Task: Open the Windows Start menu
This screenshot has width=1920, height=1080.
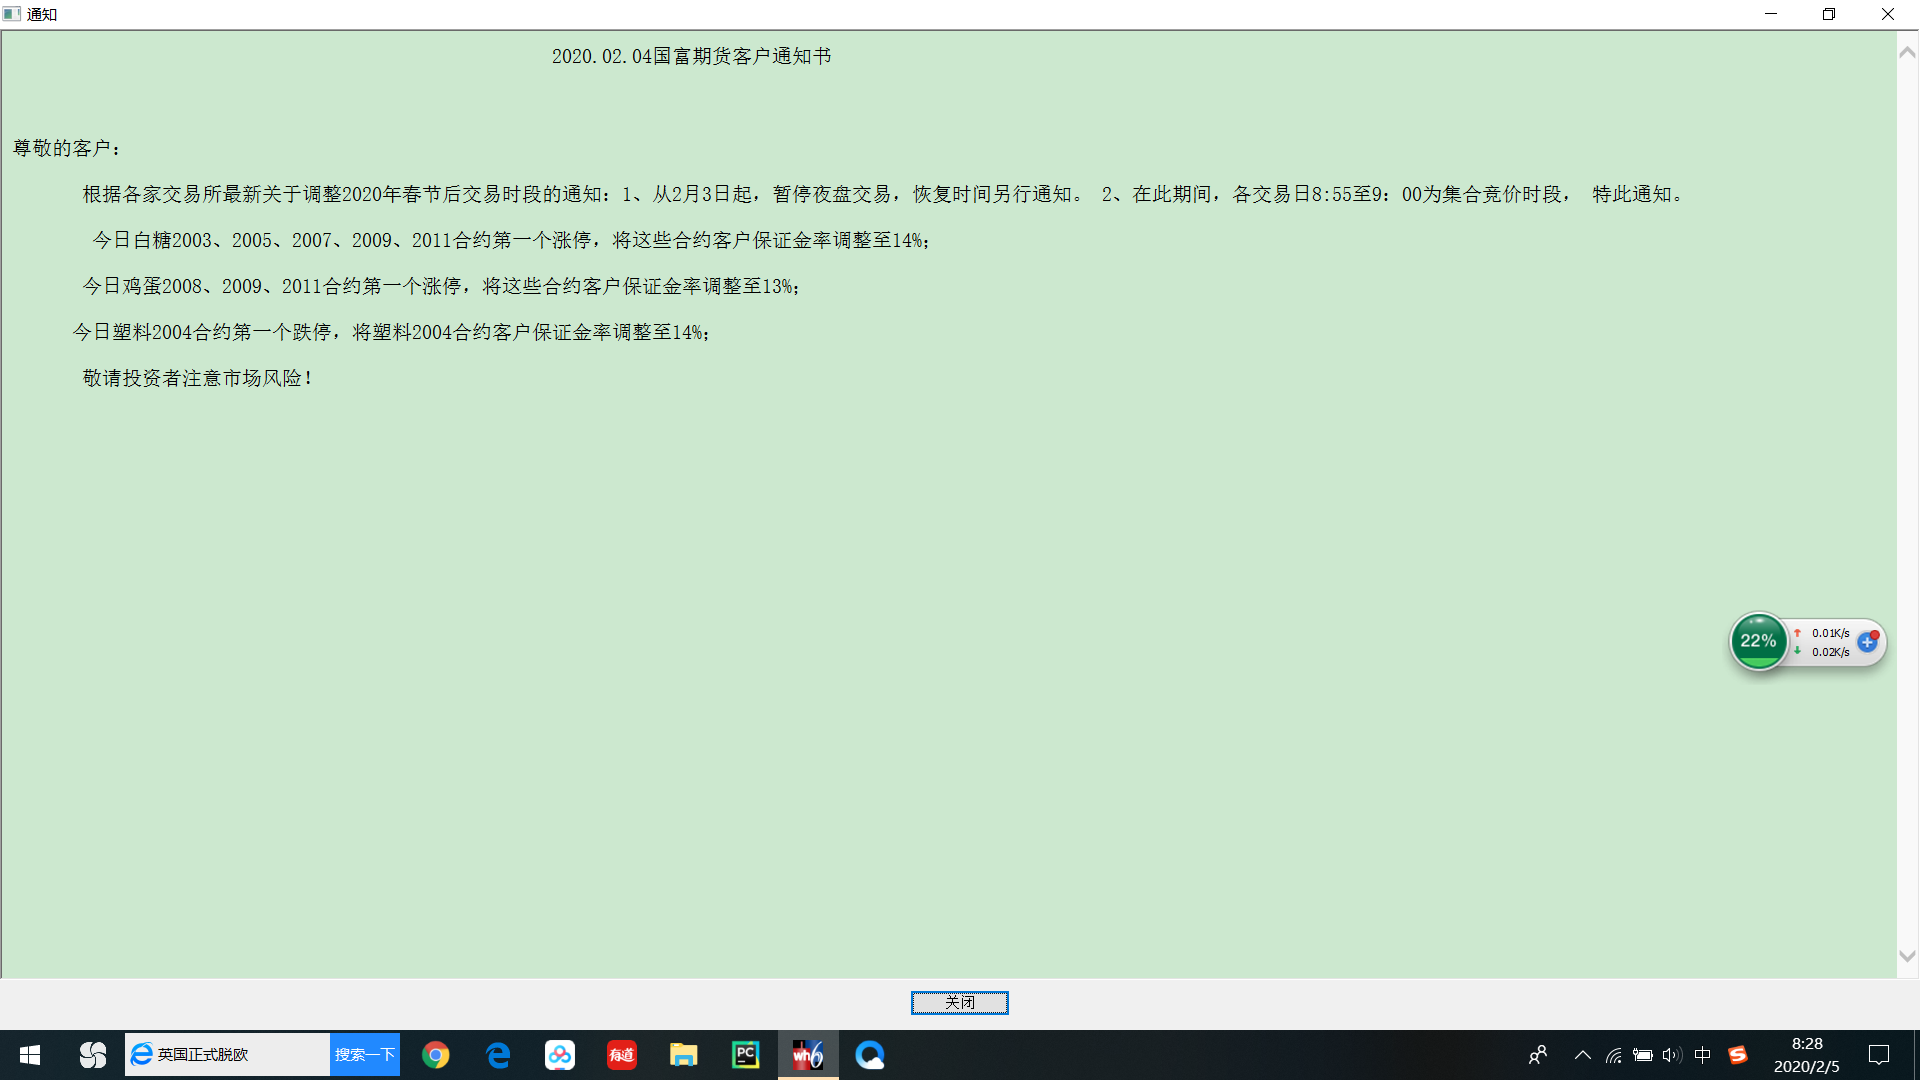Action: (x=30, y=1055)
